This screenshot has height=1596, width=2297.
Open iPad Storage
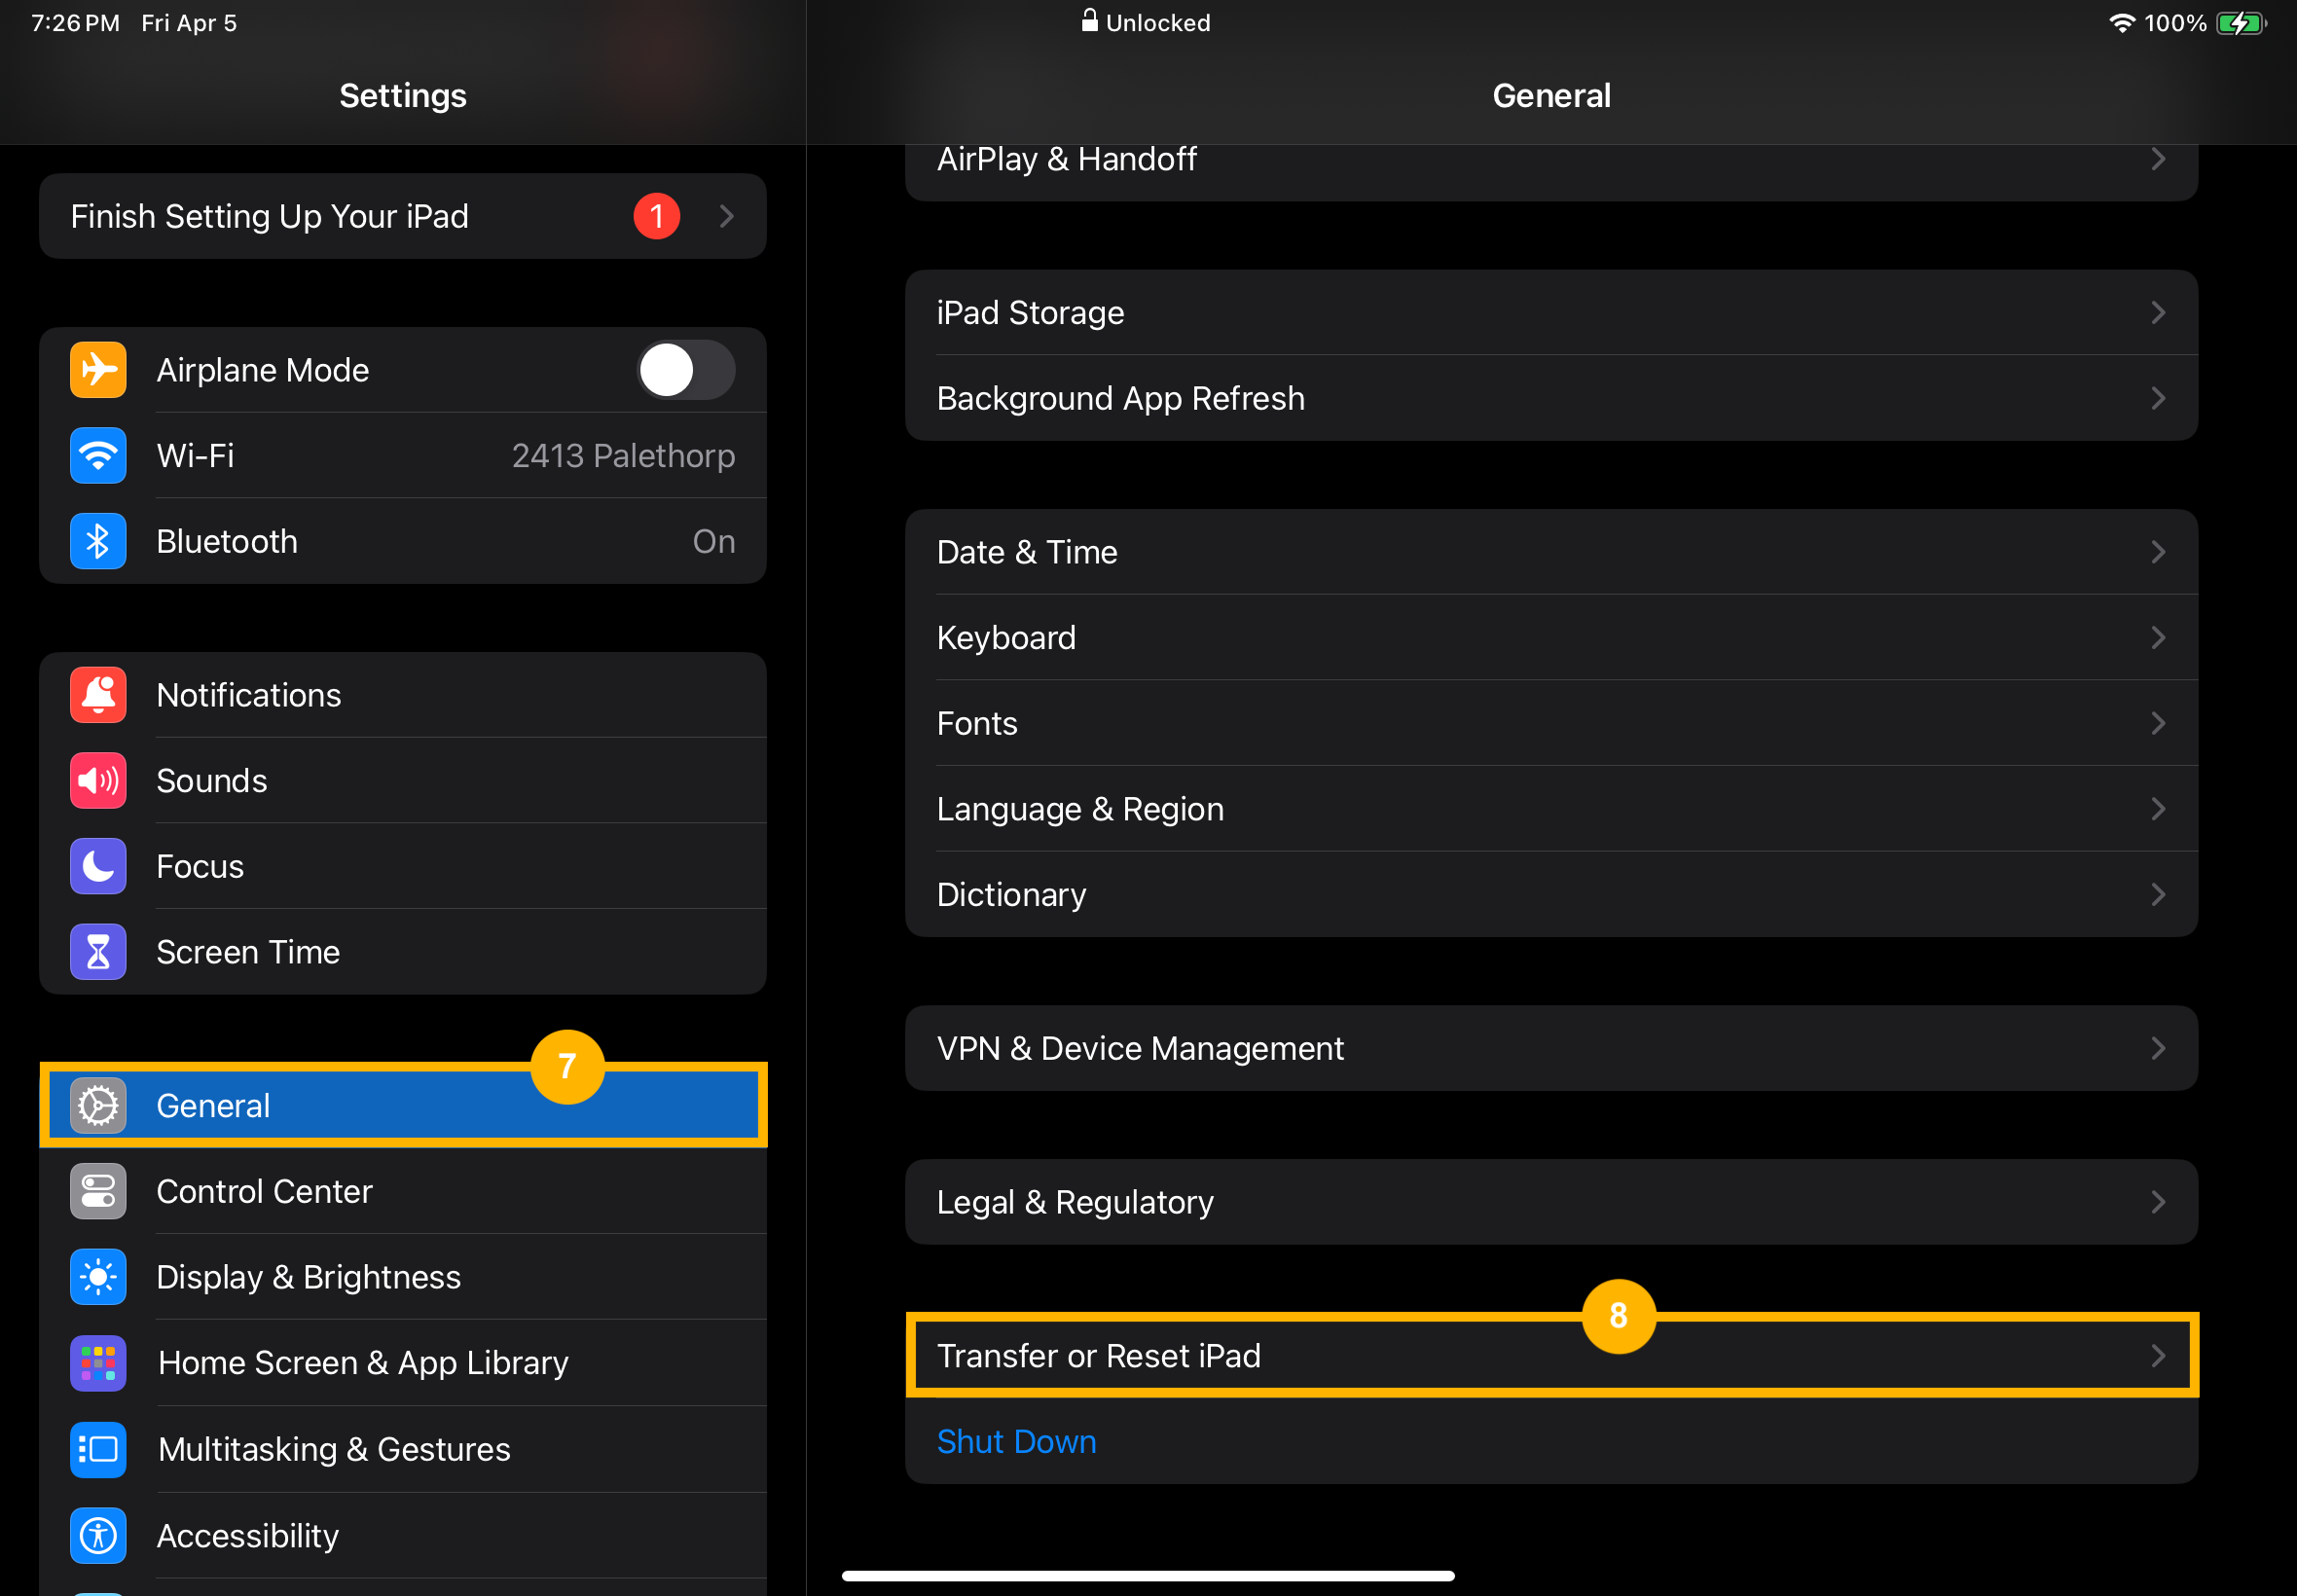(x=1551, y=313)
